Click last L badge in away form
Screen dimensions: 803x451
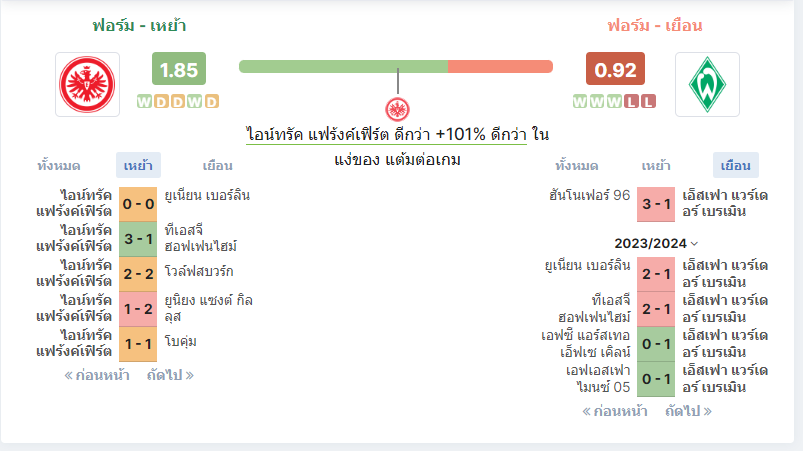point(648,101)
